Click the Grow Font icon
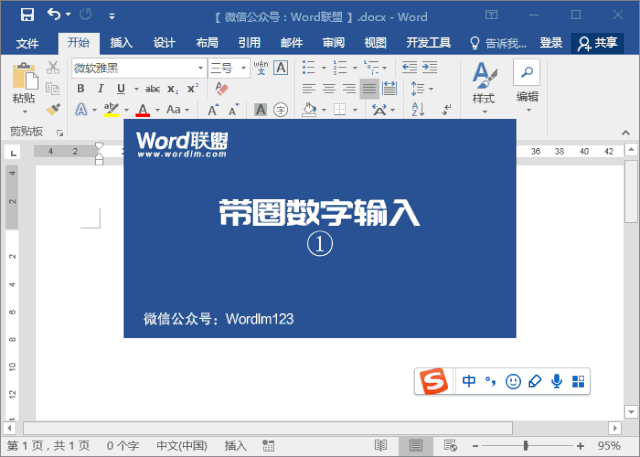The height and width of the screenshot is (457, 640). click(x=213, y=110)
